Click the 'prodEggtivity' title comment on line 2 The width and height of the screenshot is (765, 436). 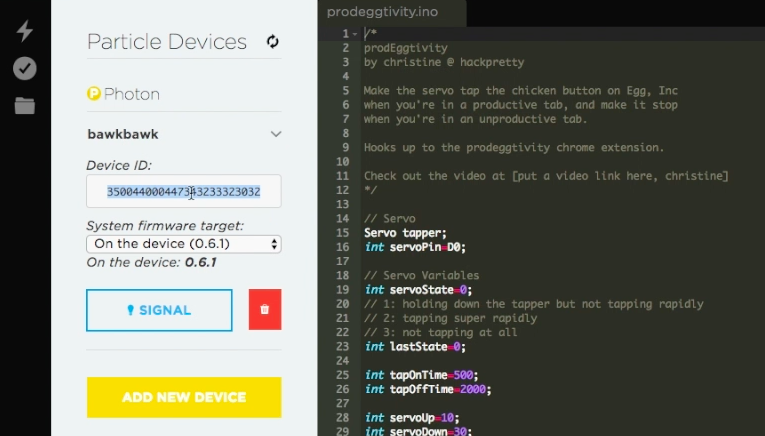(x=405, y=48)
